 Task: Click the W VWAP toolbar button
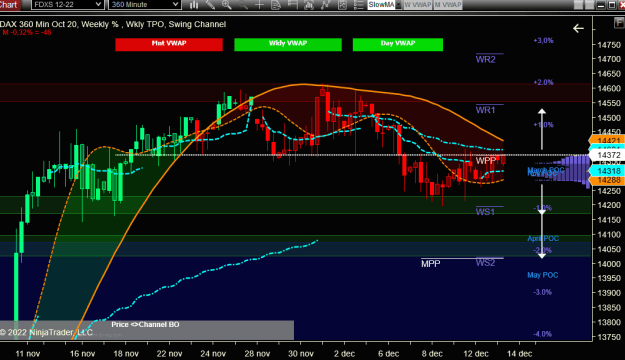coord(418,5)
